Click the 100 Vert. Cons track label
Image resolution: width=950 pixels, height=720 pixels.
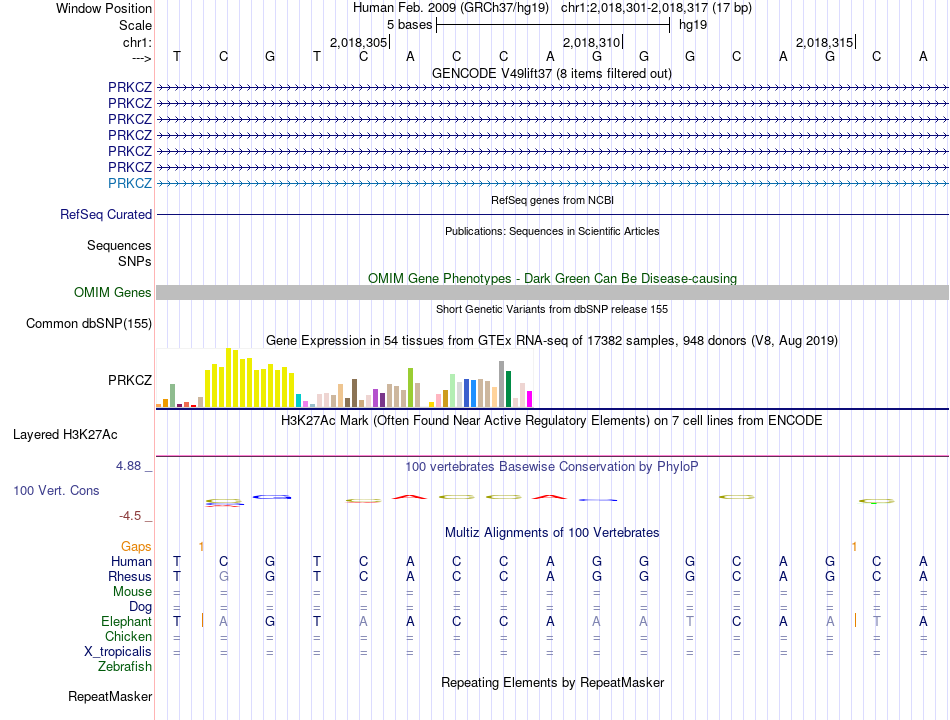[x=56, y=490]
